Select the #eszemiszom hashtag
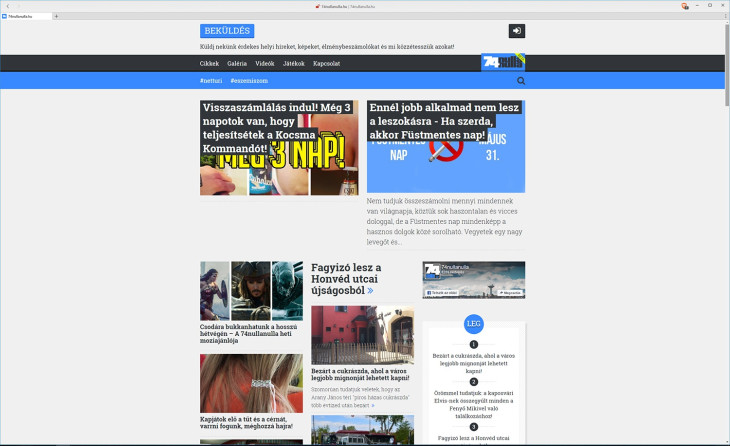 click(249, 81)
